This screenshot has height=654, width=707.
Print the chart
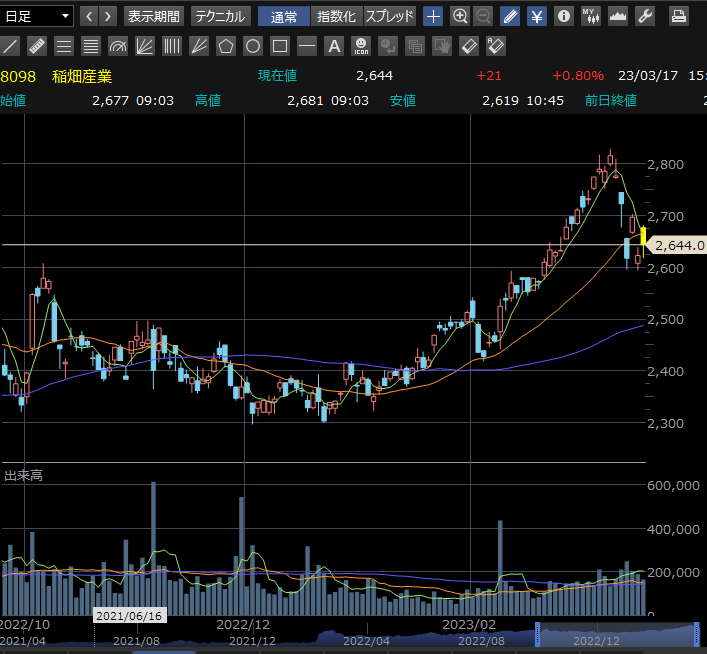679,17
